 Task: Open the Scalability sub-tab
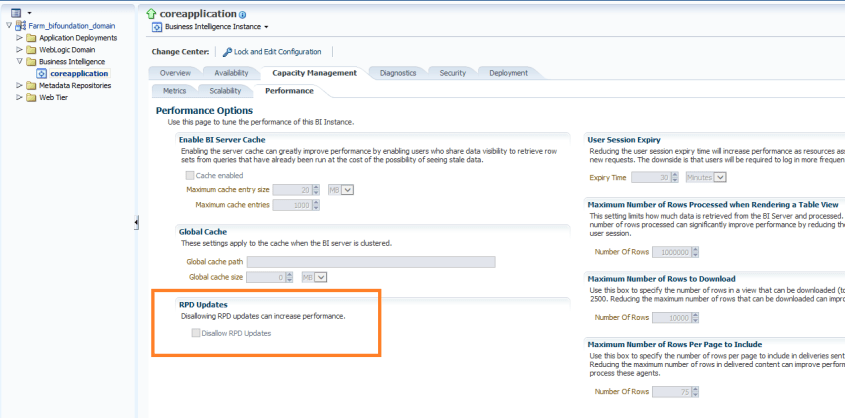(224, 91)
